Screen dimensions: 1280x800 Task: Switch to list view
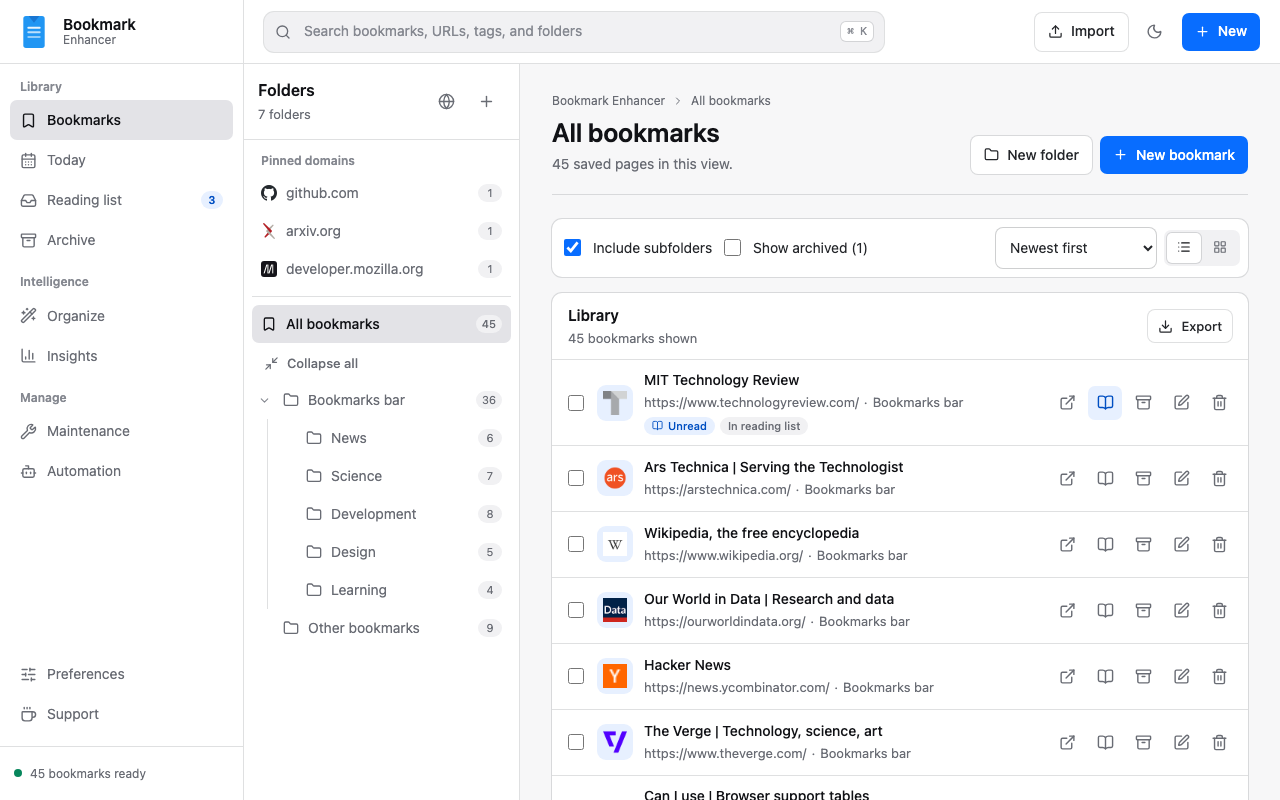click(1184, 247)
